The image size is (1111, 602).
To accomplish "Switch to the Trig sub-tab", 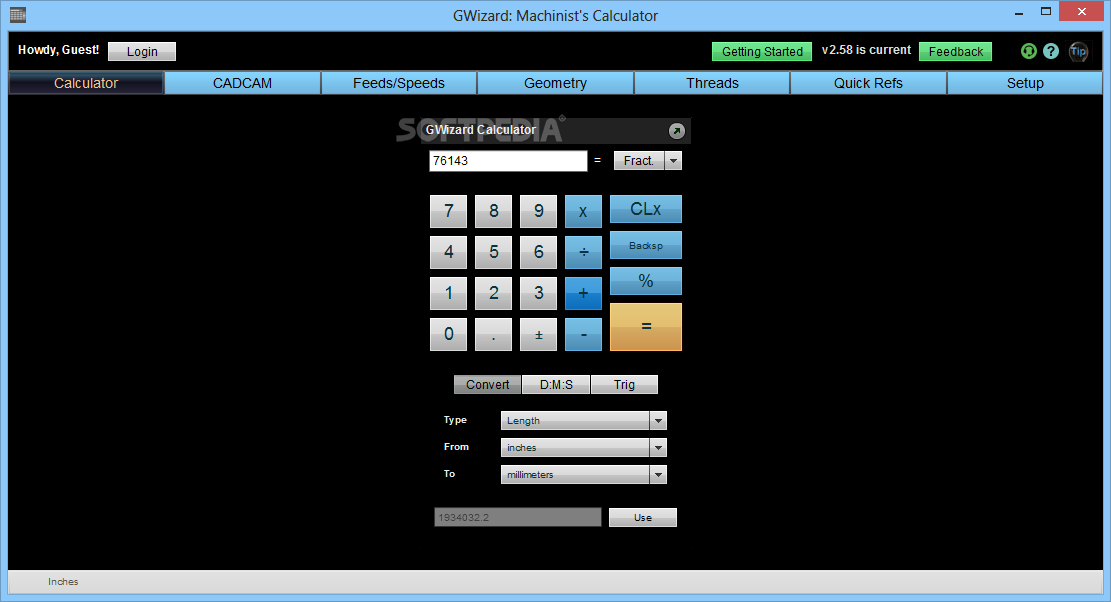I will 624,385.
